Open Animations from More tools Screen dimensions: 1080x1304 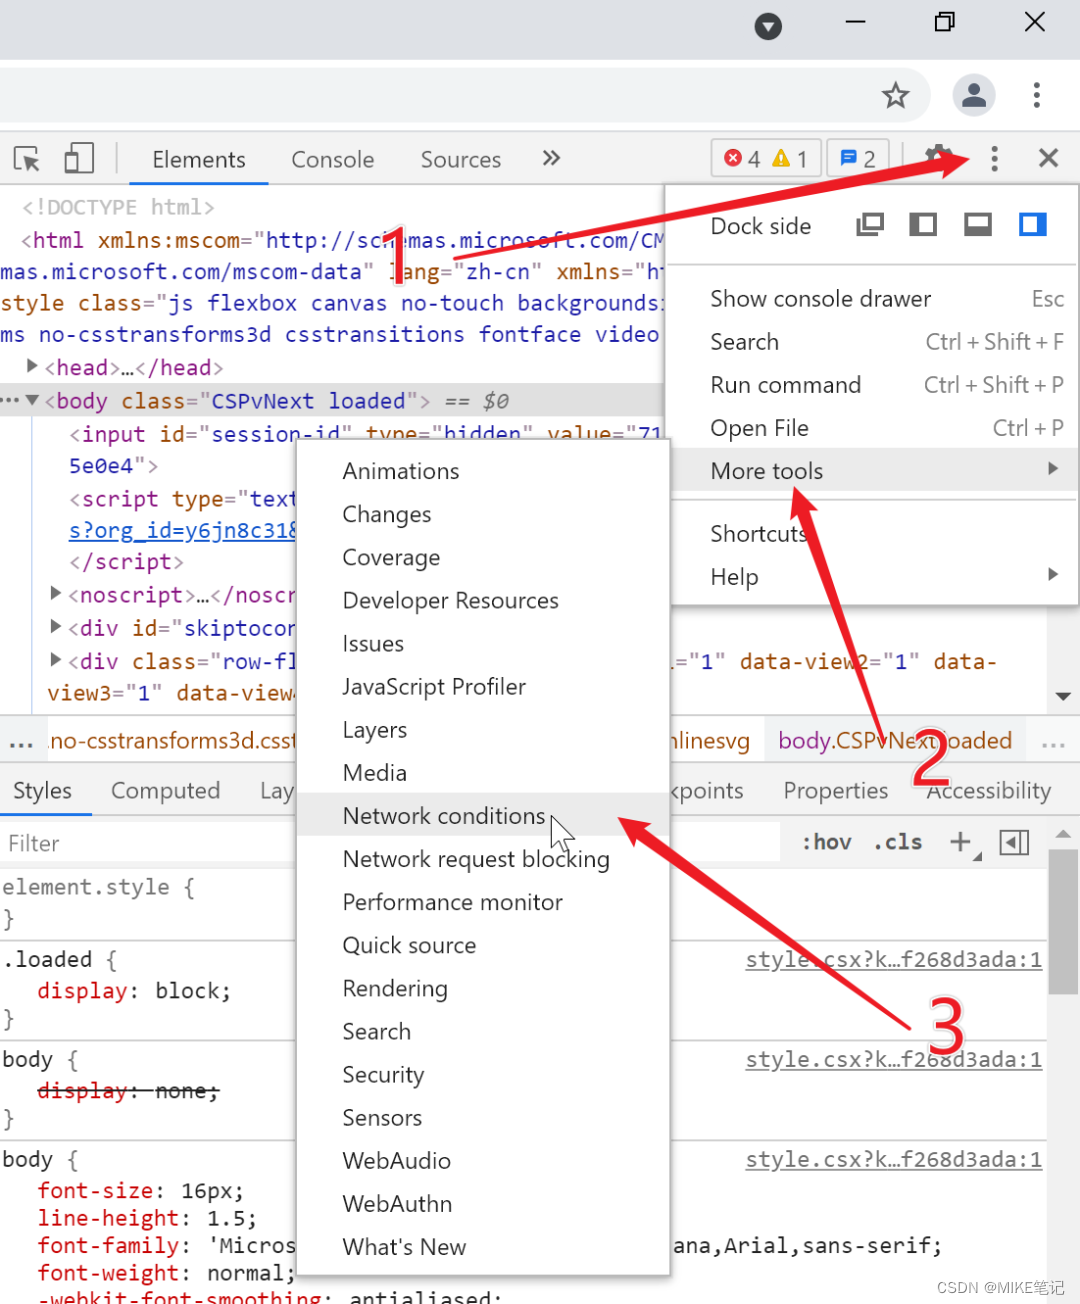[x=483, y=471]
